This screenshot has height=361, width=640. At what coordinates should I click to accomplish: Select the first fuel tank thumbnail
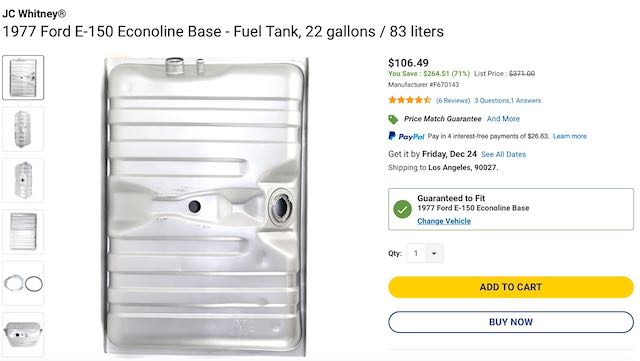coord(23,78)
